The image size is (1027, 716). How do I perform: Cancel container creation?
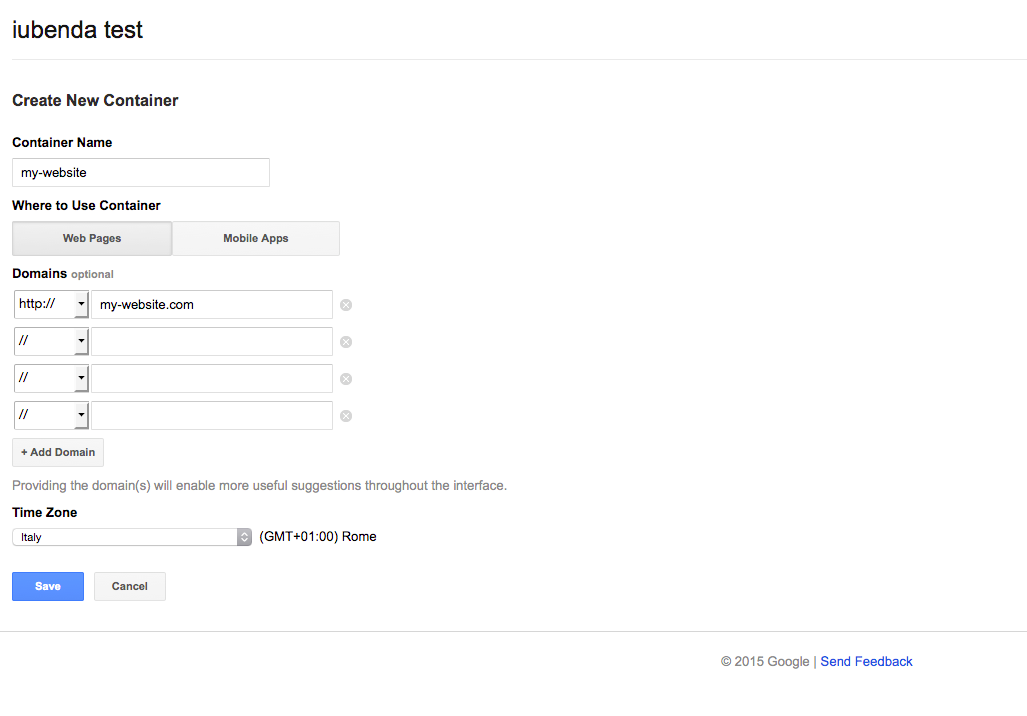tap(130, 587)
